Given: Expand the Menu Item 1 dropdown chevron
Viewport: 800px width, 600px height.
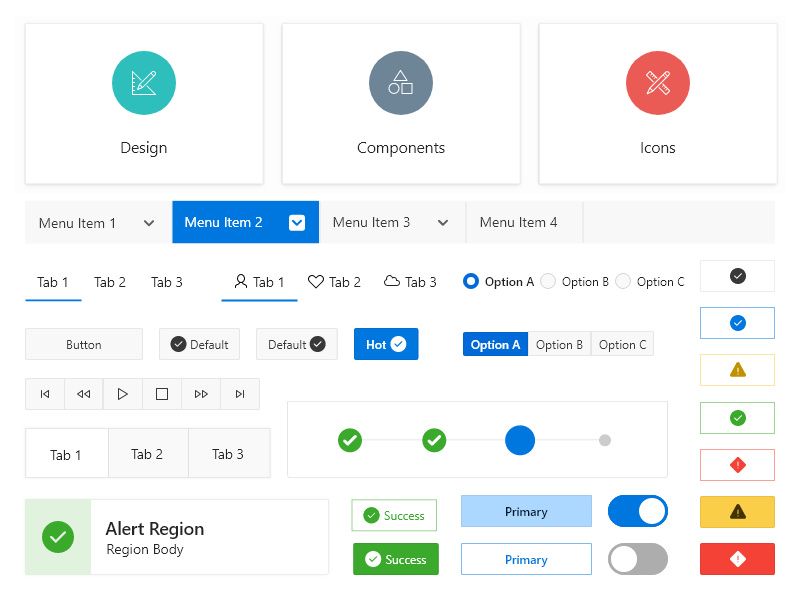Looking at the screenshot, I should pyautogui.click(x=149, y=223).
